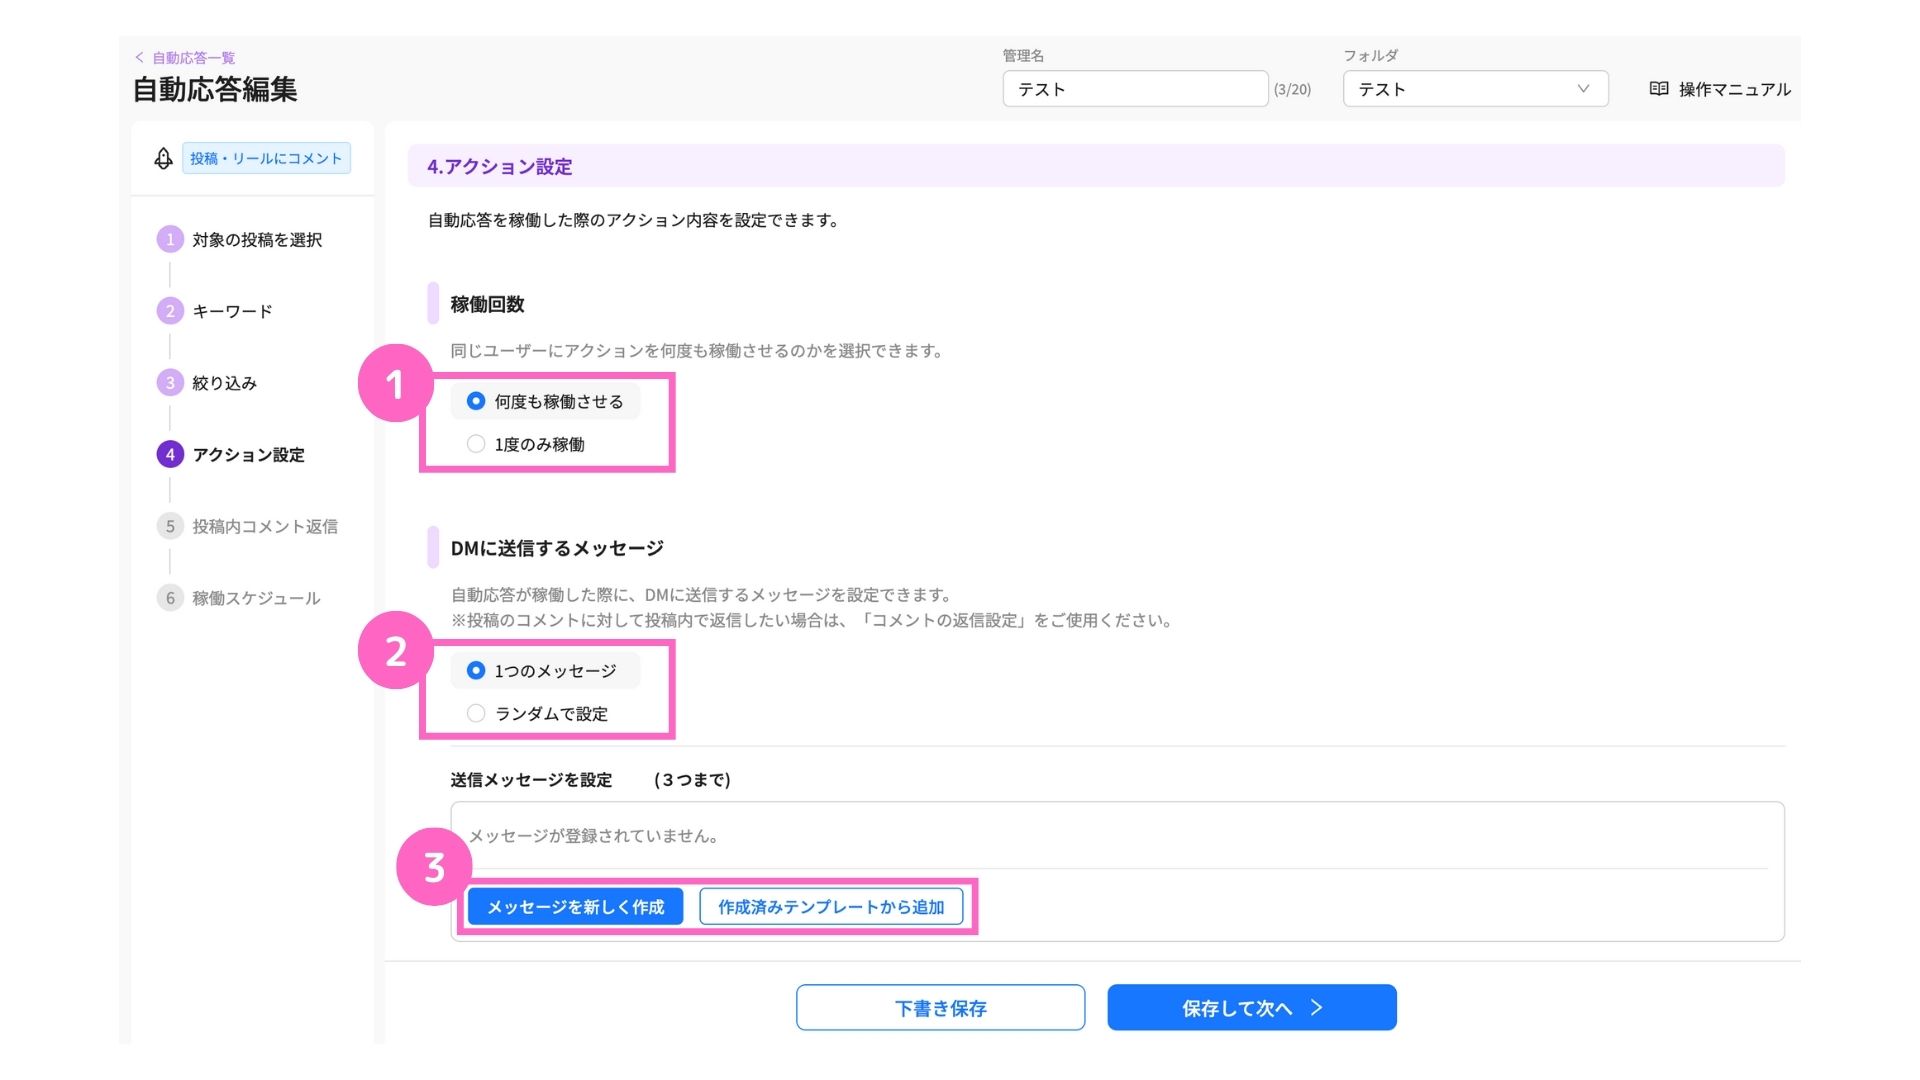Click the back chevron next to 自動応答一覧
Image resolution: width=1920 pixels, height=1080 pixels.
[x=139, y=57]
